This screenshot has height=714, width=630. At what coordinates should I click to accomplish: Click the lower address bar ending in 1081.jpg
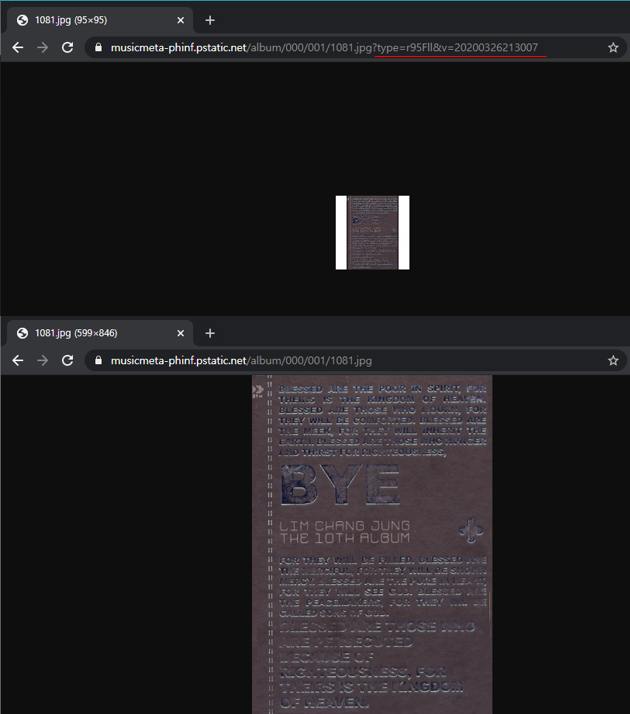(x=355, y=361)
